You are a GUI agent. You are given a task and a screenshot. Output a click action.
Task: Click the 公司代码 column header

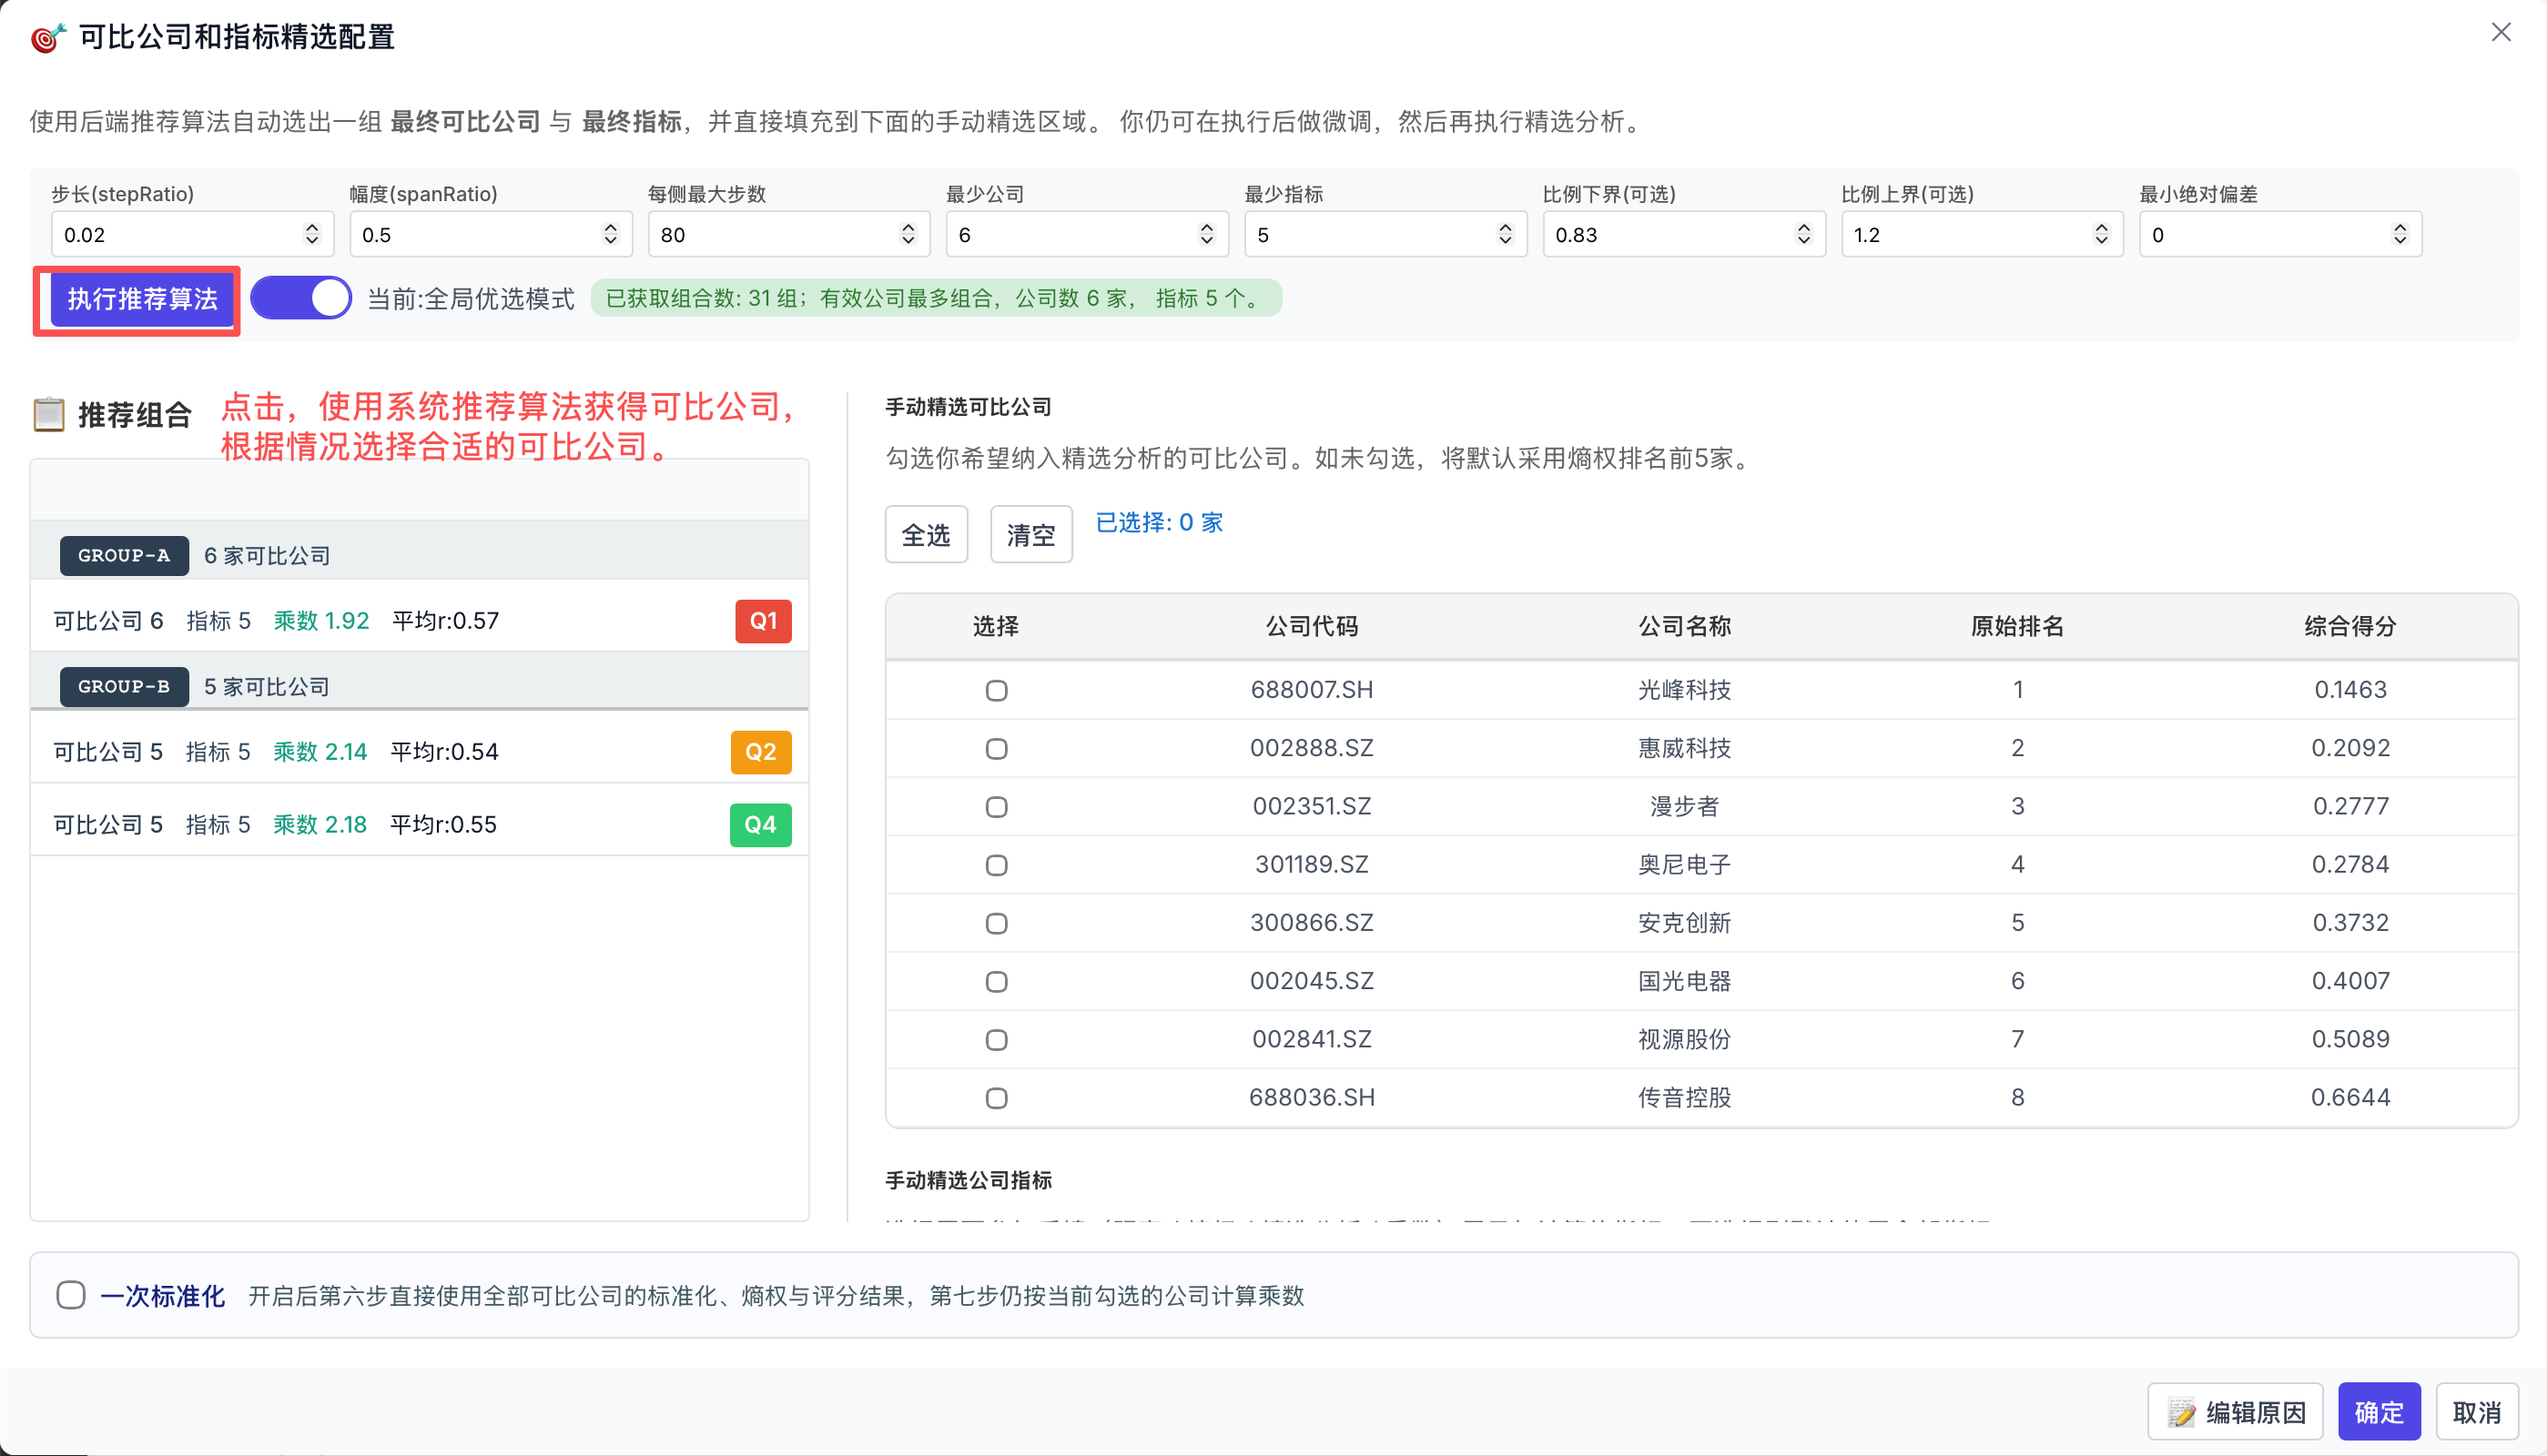[x=1311, y=626]
